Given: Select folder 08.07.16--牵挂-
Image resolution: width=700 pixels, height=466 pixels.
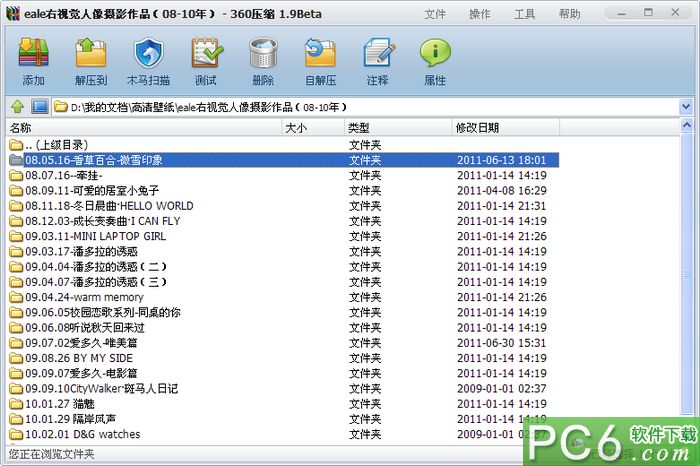Looking at the screenshot, I should (x=283, y=175).
